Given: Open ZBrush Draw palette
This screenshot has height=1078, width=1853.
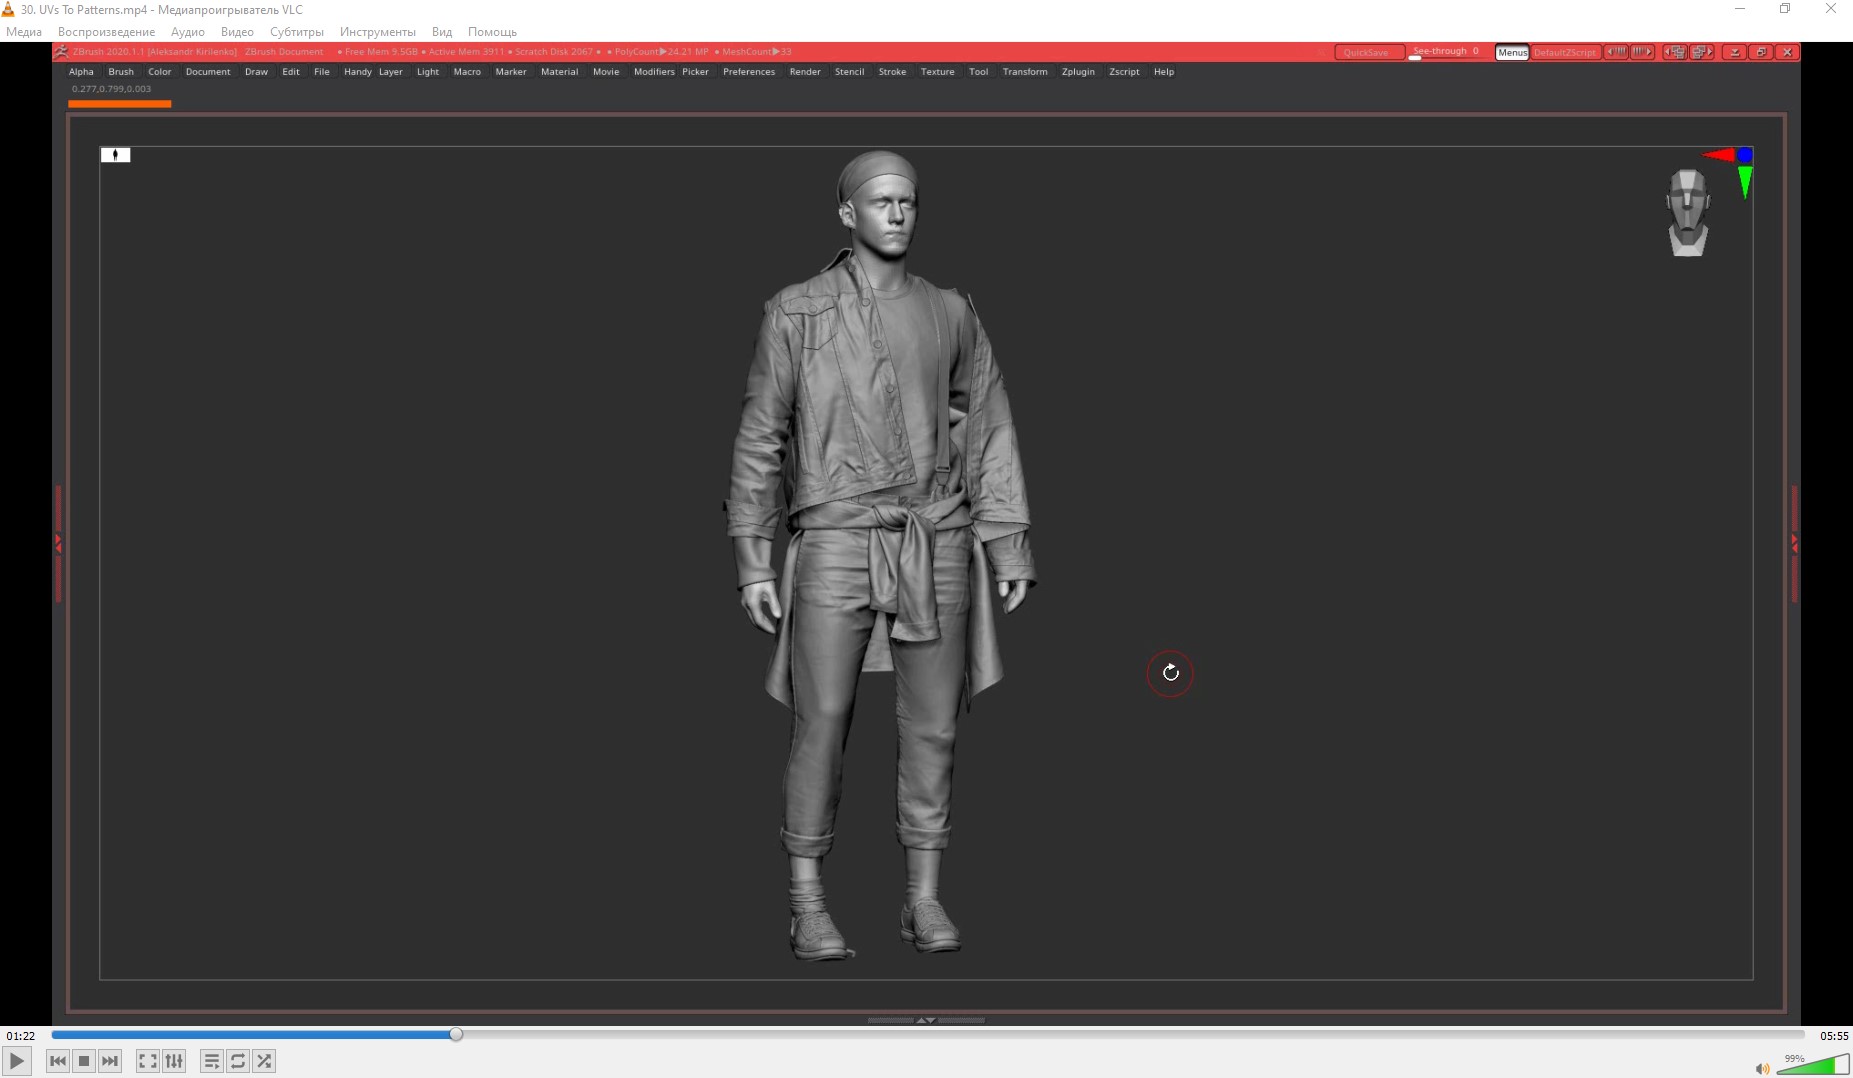Looking at the screenshot, I should click(x=256, y=72).
